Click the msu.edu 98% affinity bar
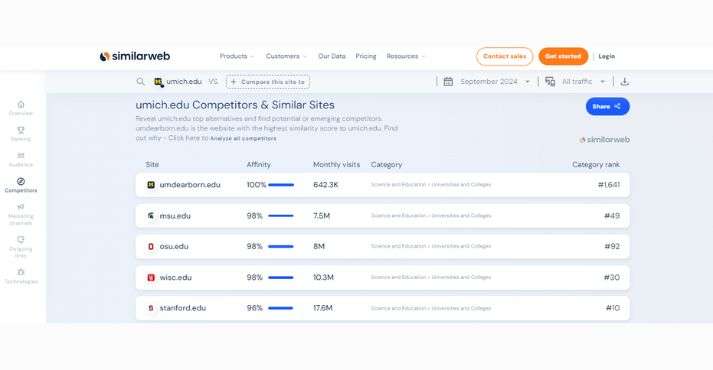The height and width of the screenshot is (370, 713). 281,215
